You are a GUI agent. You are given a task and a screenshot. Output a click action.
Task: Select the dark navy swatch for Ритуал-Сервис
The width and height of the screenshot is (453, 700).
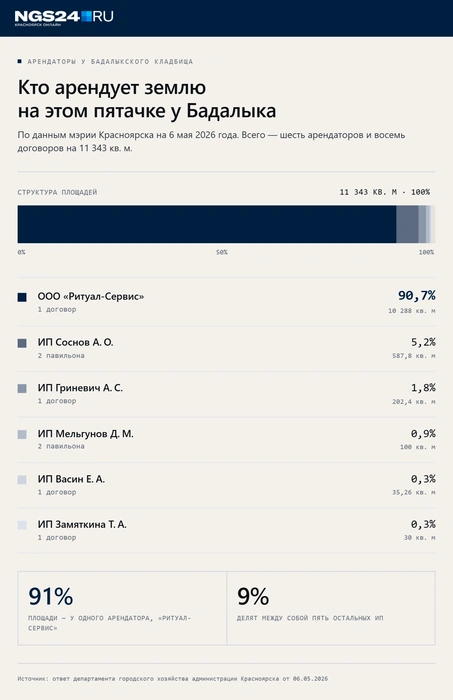(22, 297)
